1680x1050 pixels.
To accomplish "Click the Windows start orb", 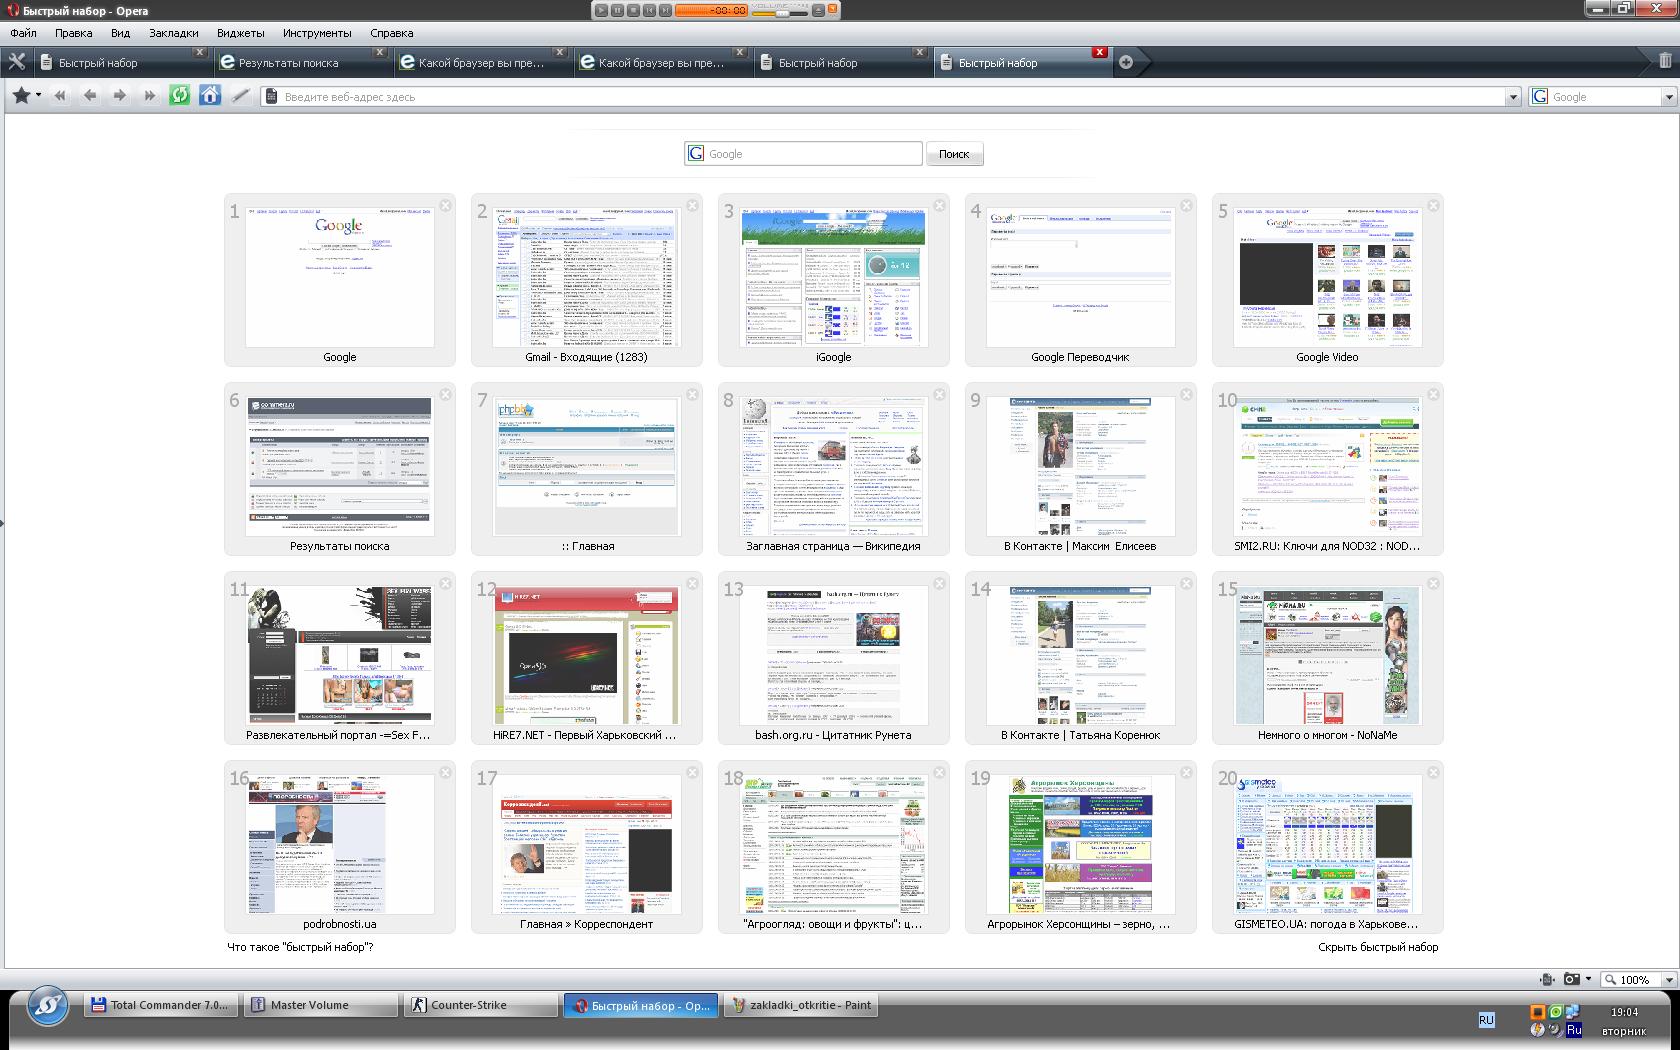I will (47, 1006).
